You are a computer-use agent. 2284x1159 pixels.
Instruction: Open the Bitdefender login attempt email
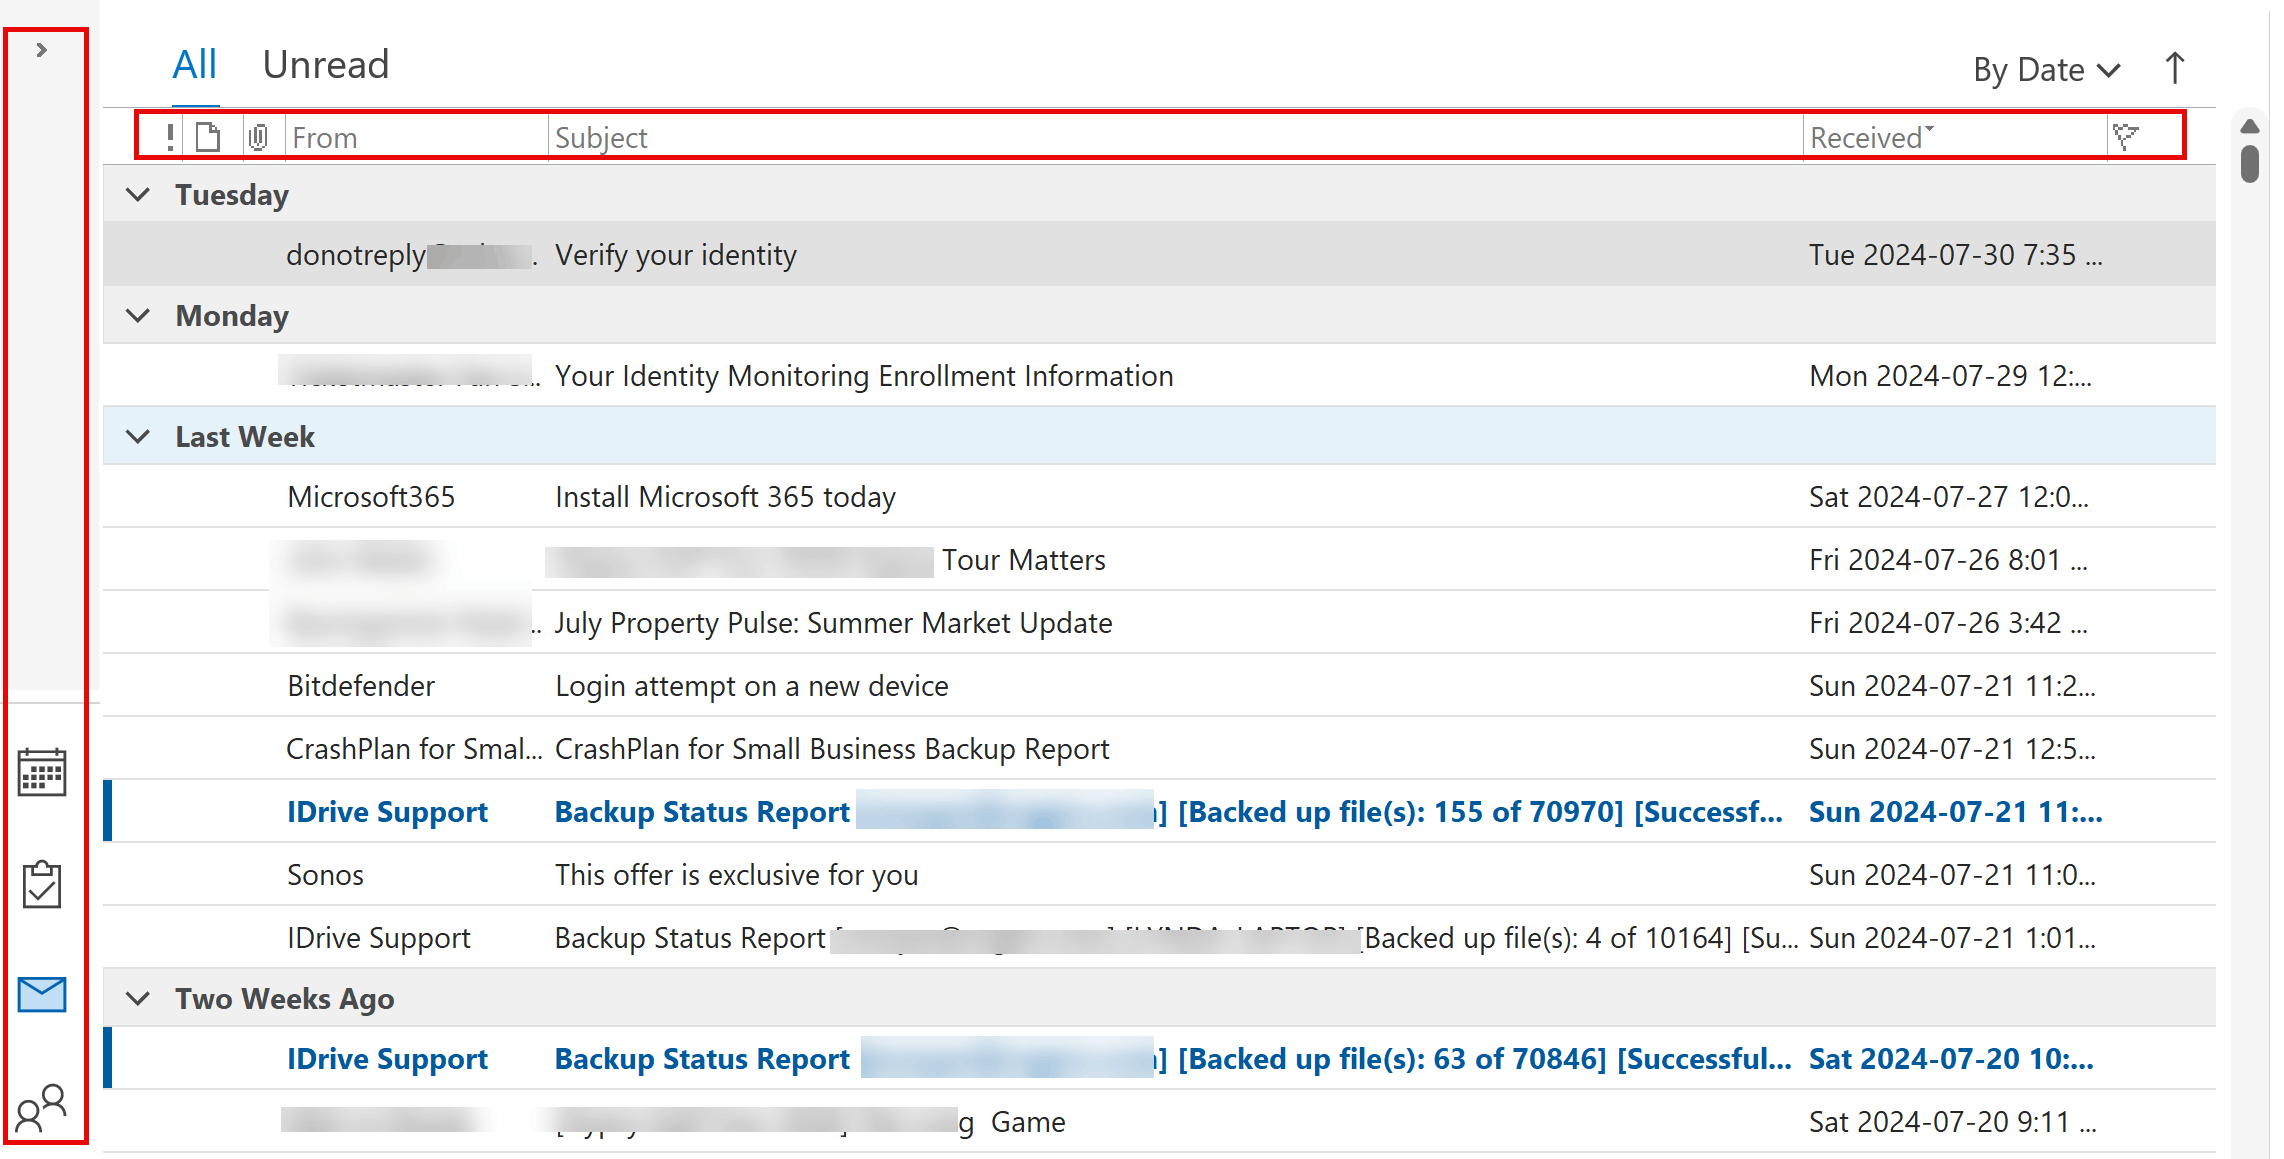pos(750,686)
